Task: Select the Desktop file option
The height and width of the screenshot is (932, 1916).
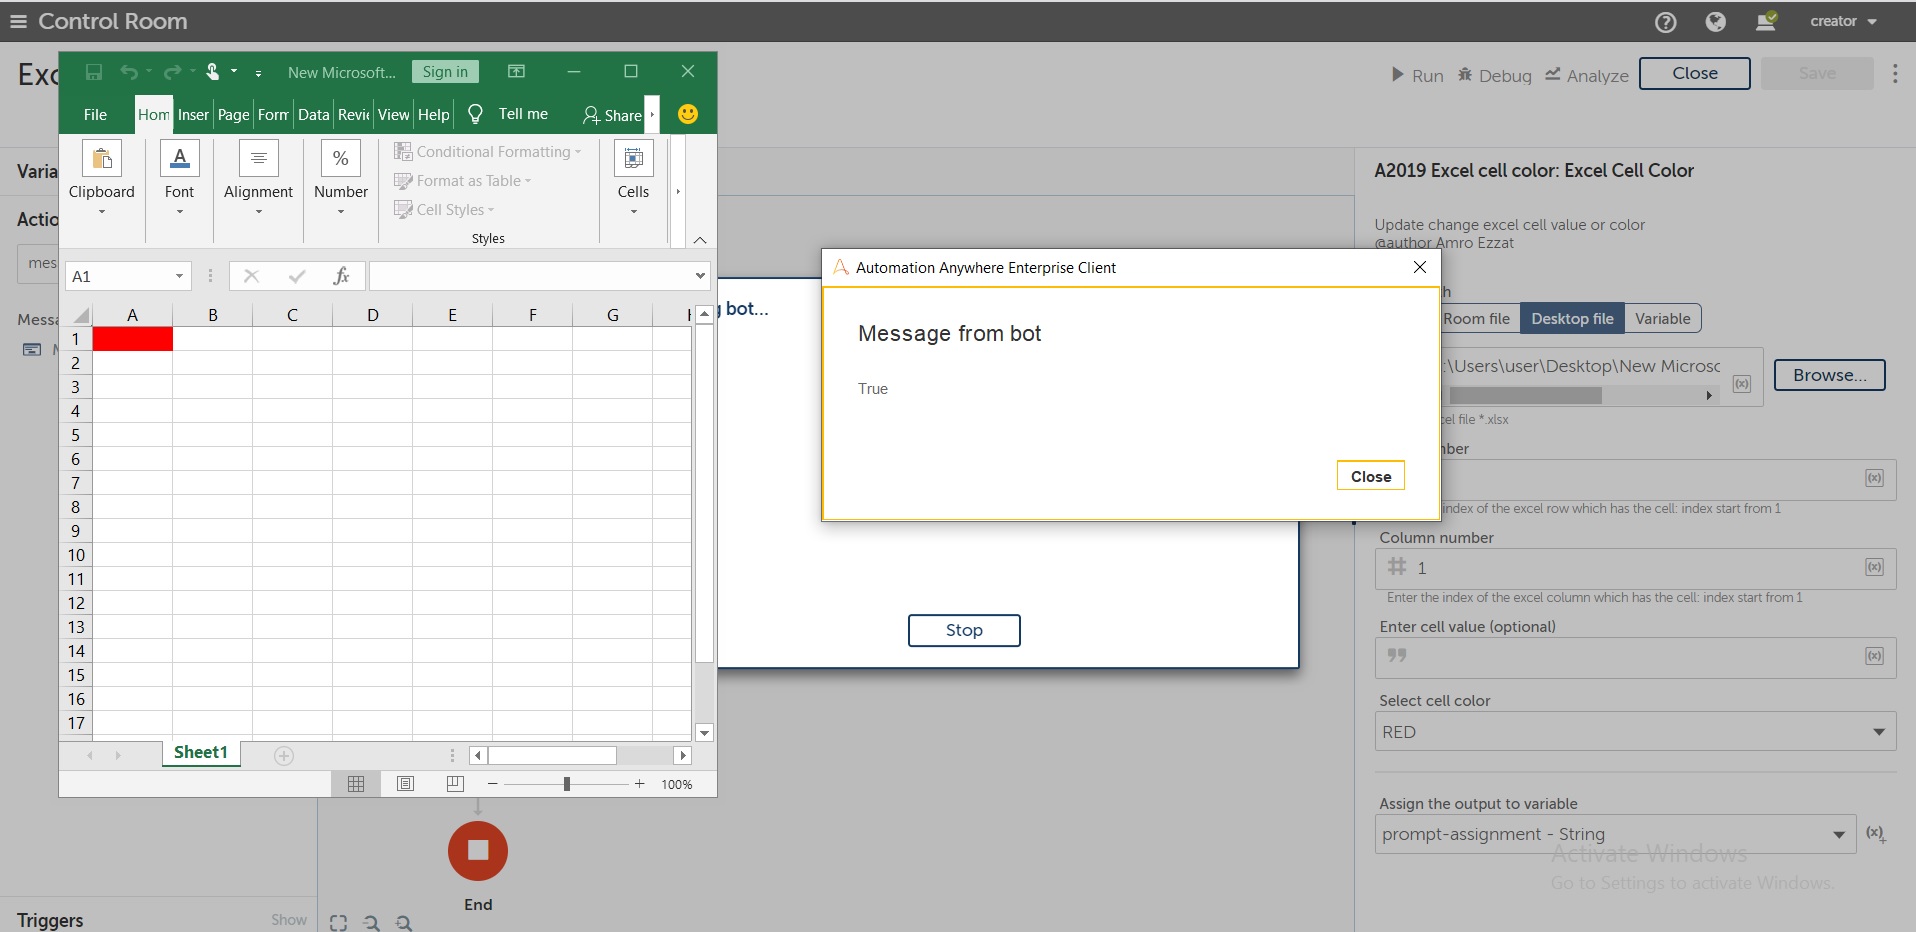Action: (1571, 319)
